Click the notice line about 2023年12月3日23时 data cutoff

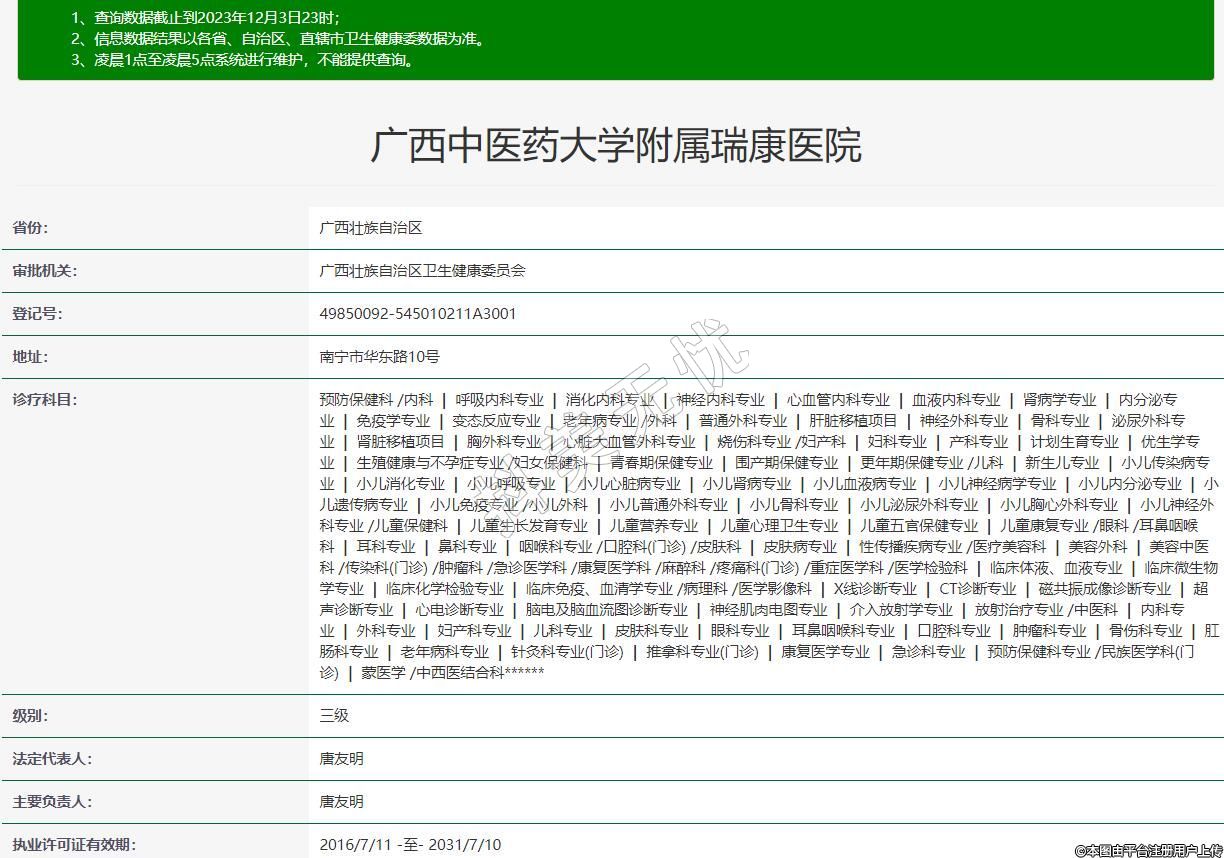[x=205, y=18]
